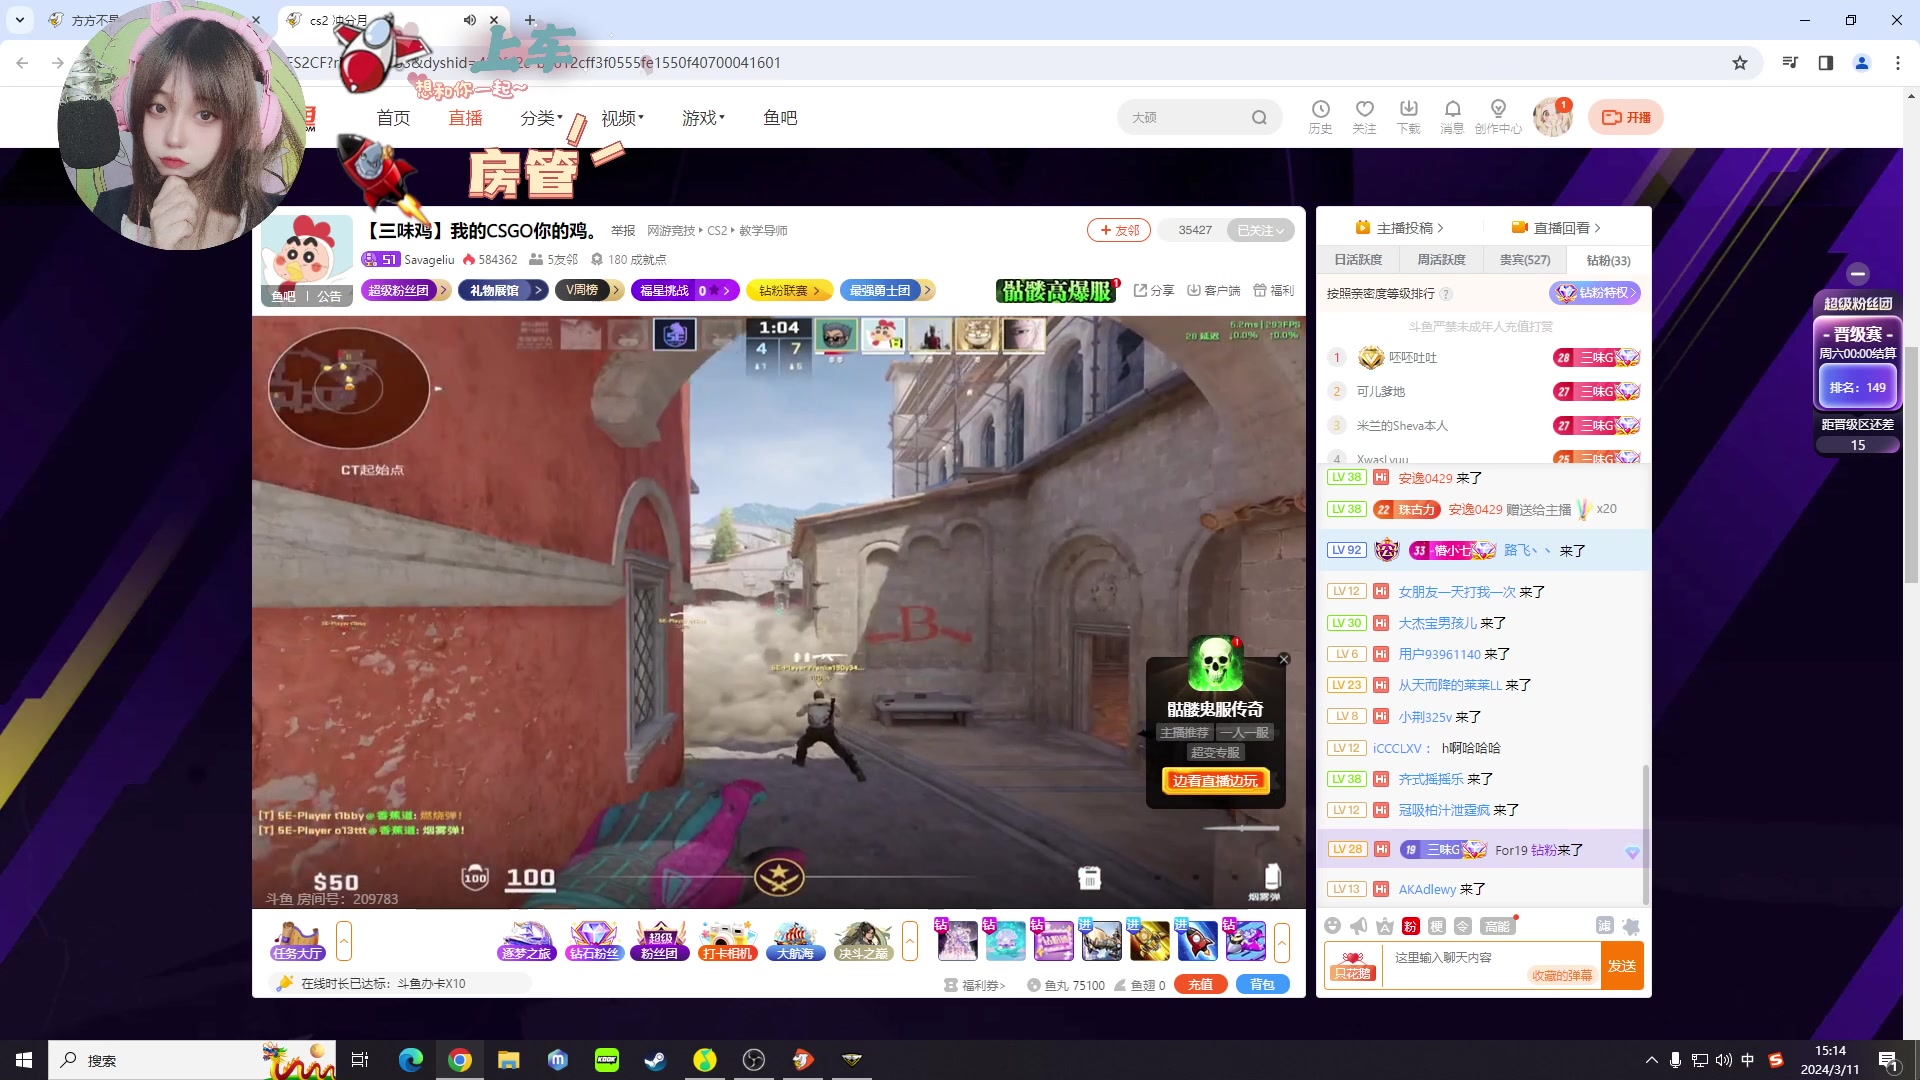Toggle the 已关注 followed button
This screenshot has width=1920, height=1080.
coord(1260,230)
